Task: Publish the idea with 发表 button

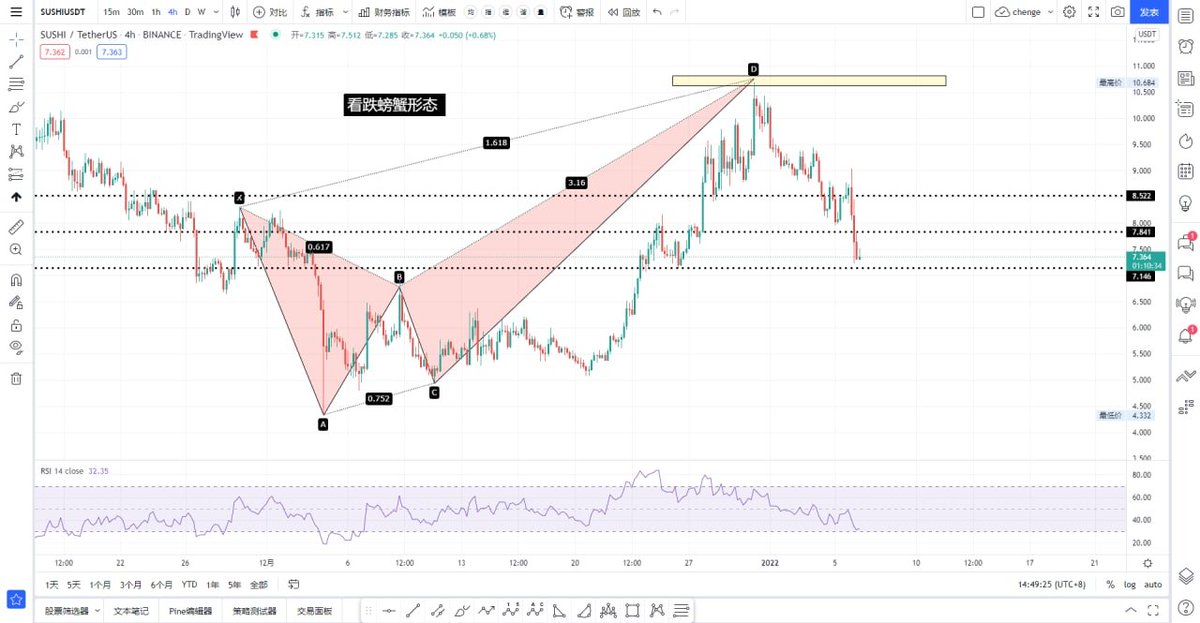Action: point(1150,12)
